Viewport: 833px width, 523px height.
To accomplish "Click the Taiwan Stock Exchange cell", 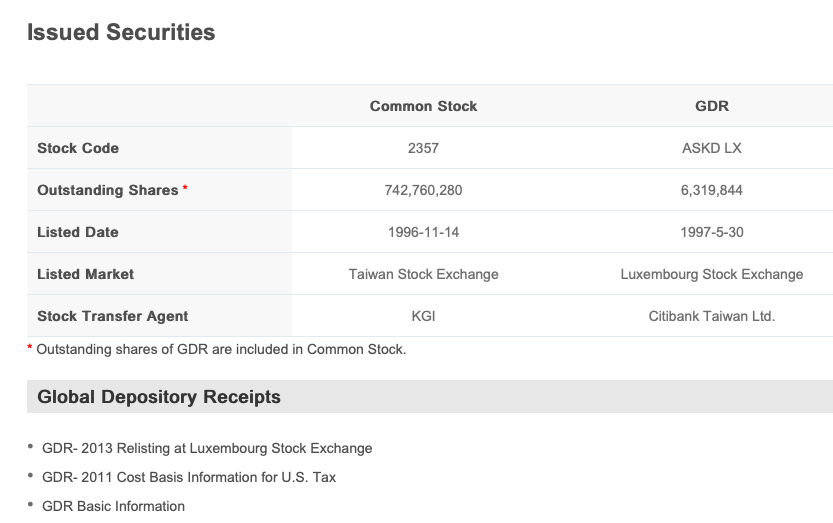I will coord(423,274).
